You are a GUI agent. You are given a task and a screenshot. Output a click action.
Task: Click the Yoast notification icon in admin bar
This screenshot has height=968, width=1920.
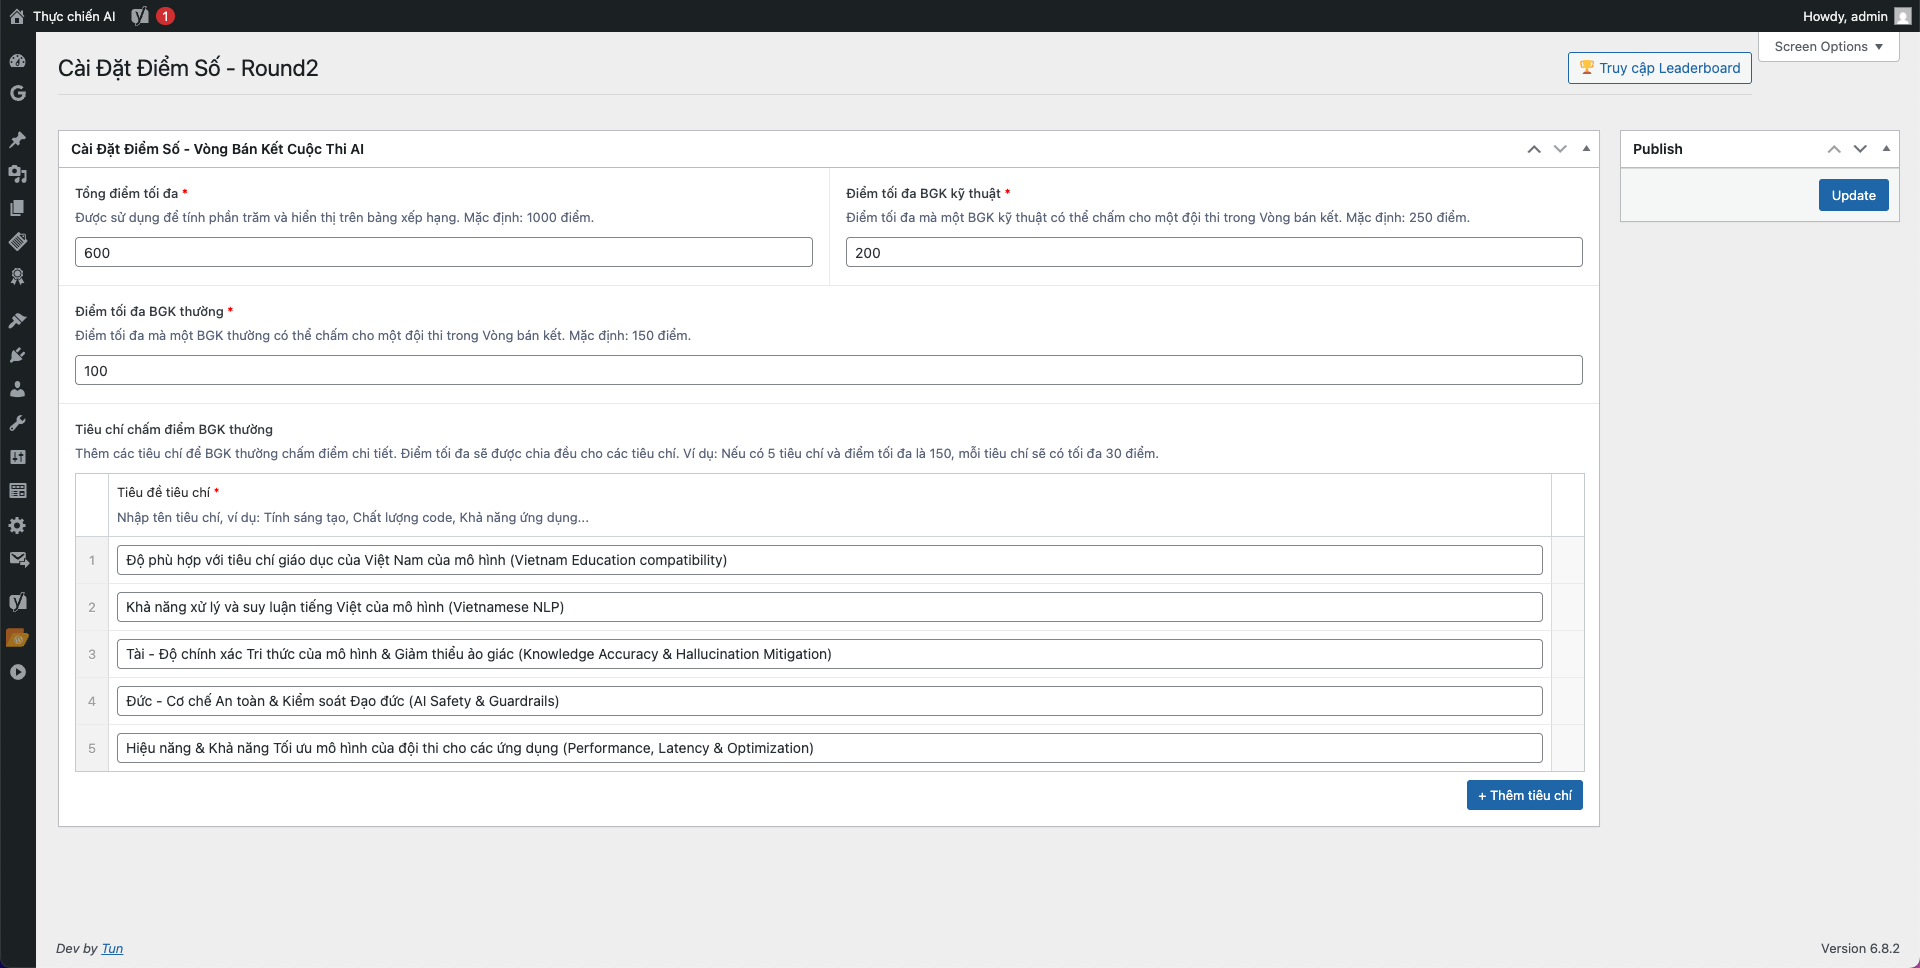(x=141, y=16)
